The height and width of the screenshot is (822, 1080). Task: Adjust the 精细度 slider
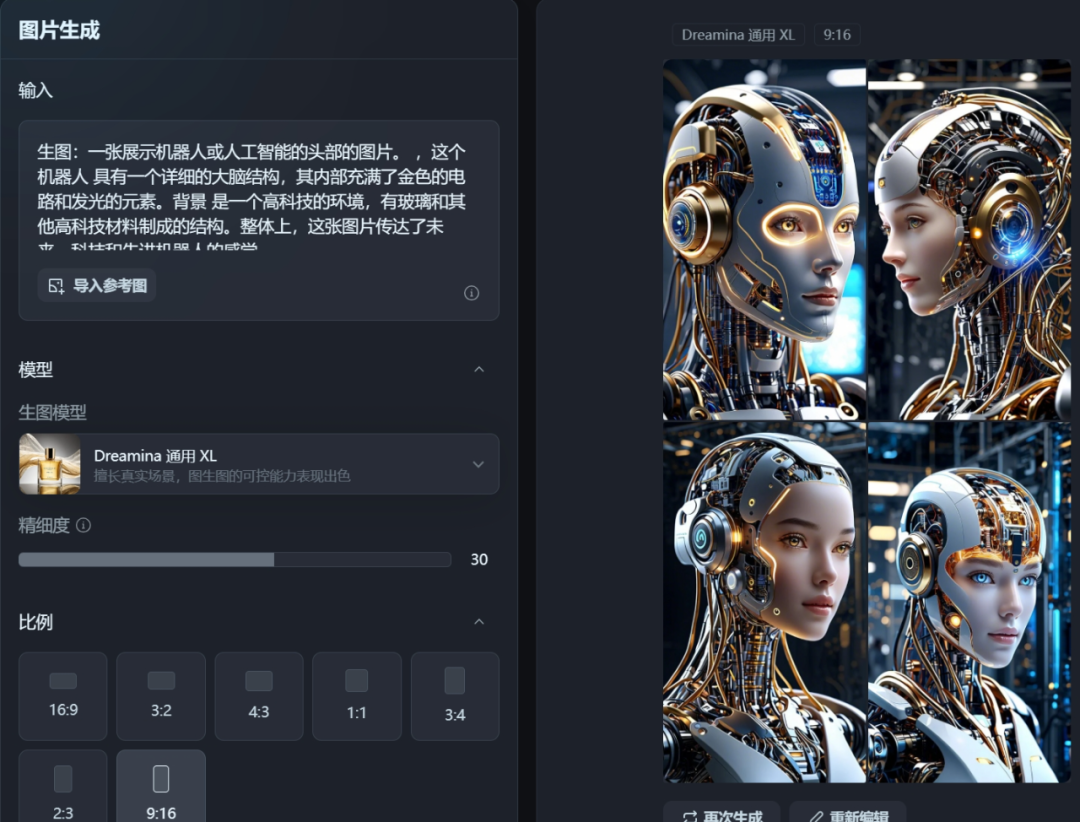235,559
